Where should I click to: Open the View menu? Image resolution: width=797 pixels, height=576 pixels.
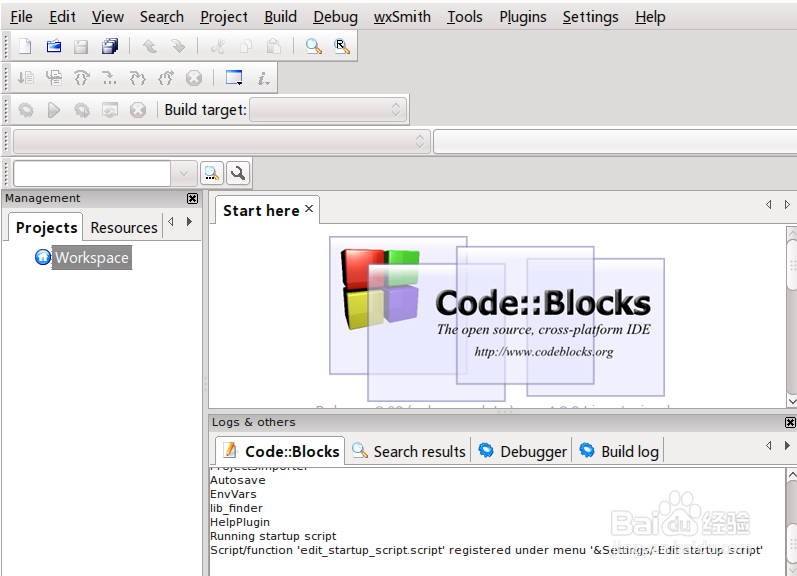(x=108, y=17)
